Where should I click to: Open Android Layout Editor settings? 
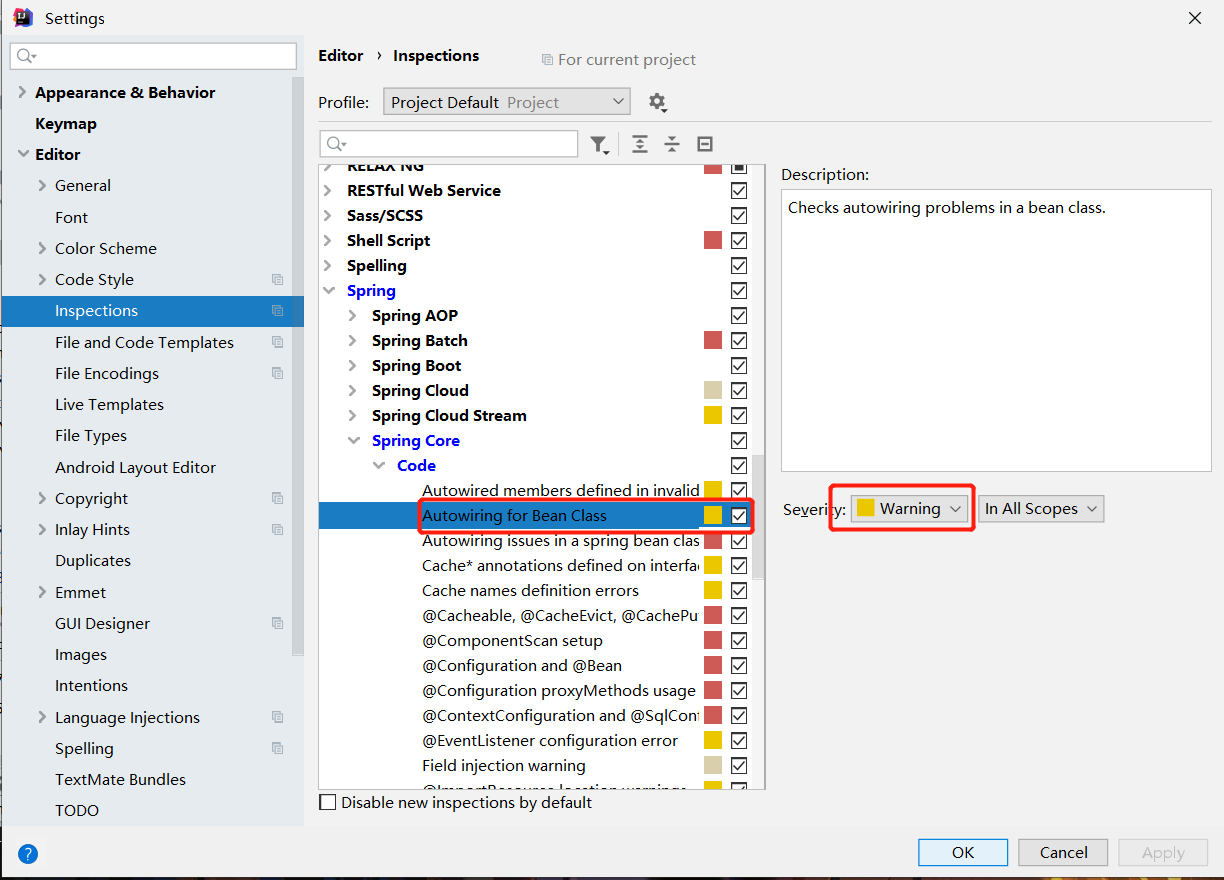pos(135,467)
